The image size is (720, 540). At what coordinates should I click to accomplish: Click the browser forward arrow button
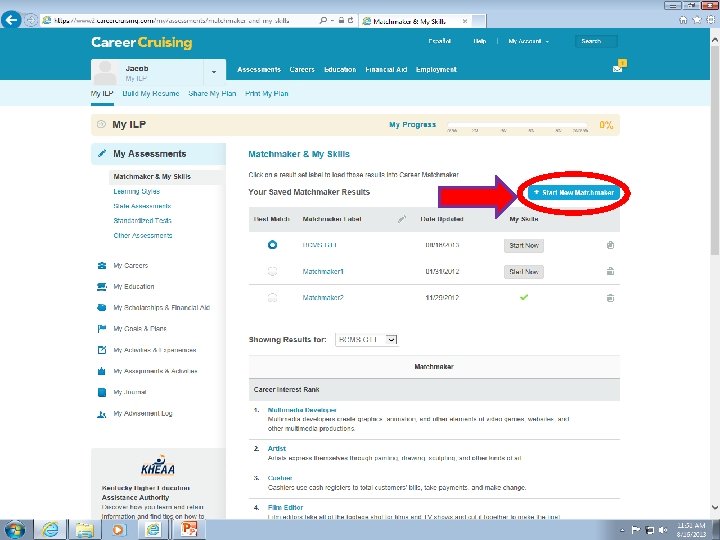(x=30, y=20)
